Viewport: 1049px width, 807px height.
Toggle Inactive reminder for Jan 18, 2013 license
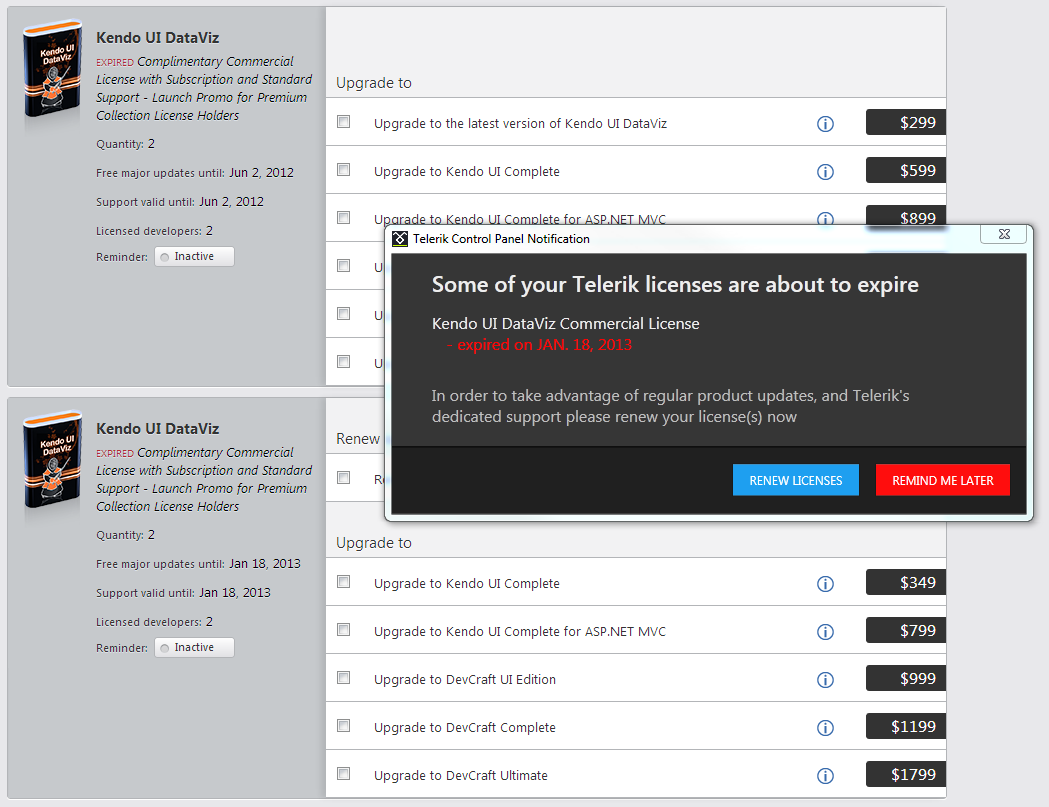click(x=194, y=648)
